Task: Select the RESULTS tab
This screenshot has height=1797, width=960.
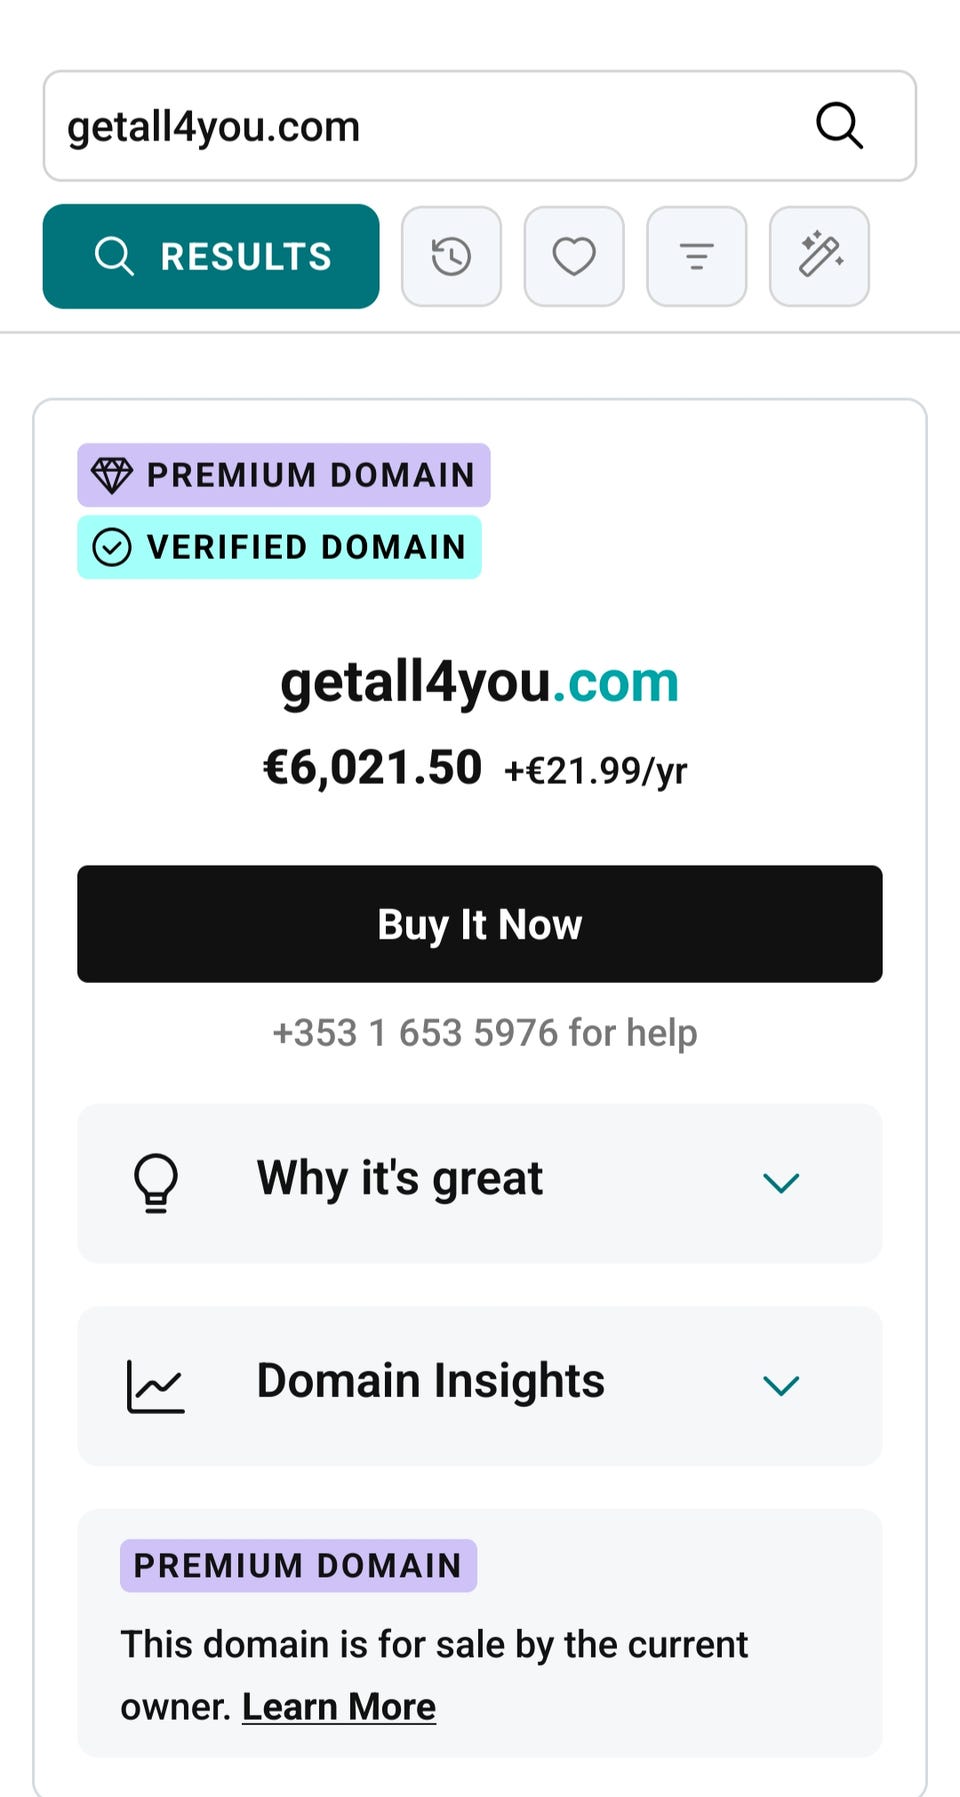Action: click(x=211, y=256)
